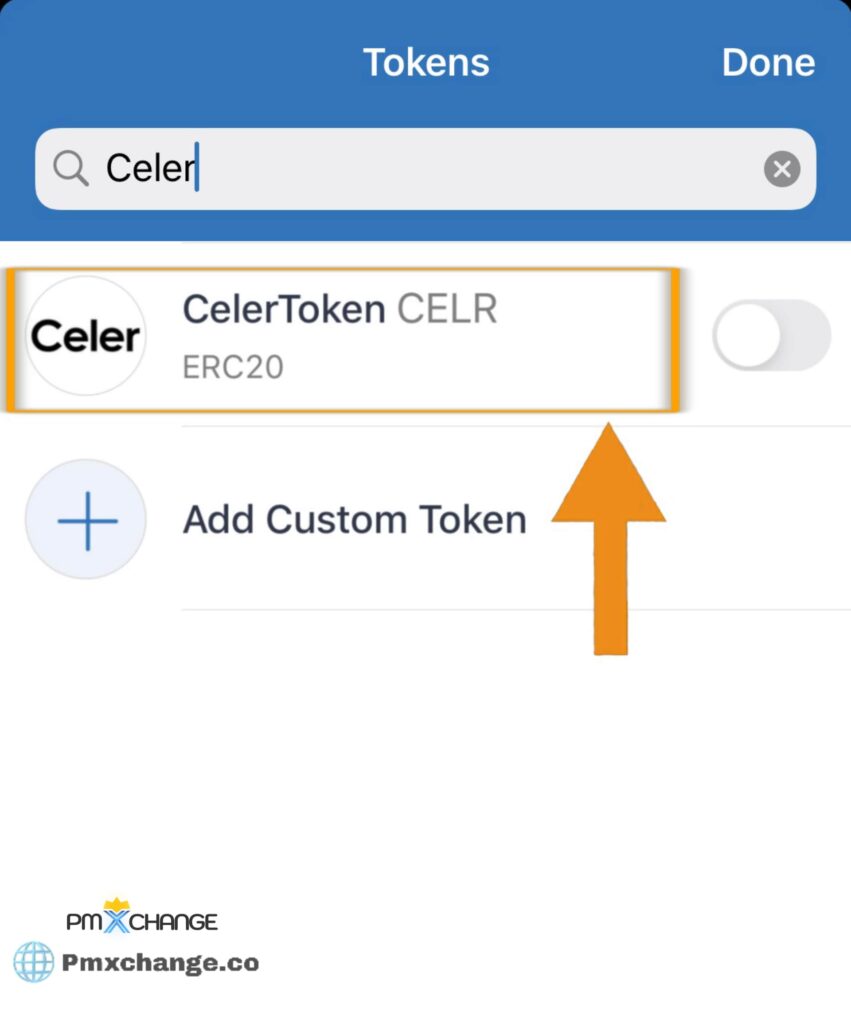The height and width of the screenshot is (1024, 851).
Task: Click the white knob of CelerToken switch
Action: pos(748,335)
